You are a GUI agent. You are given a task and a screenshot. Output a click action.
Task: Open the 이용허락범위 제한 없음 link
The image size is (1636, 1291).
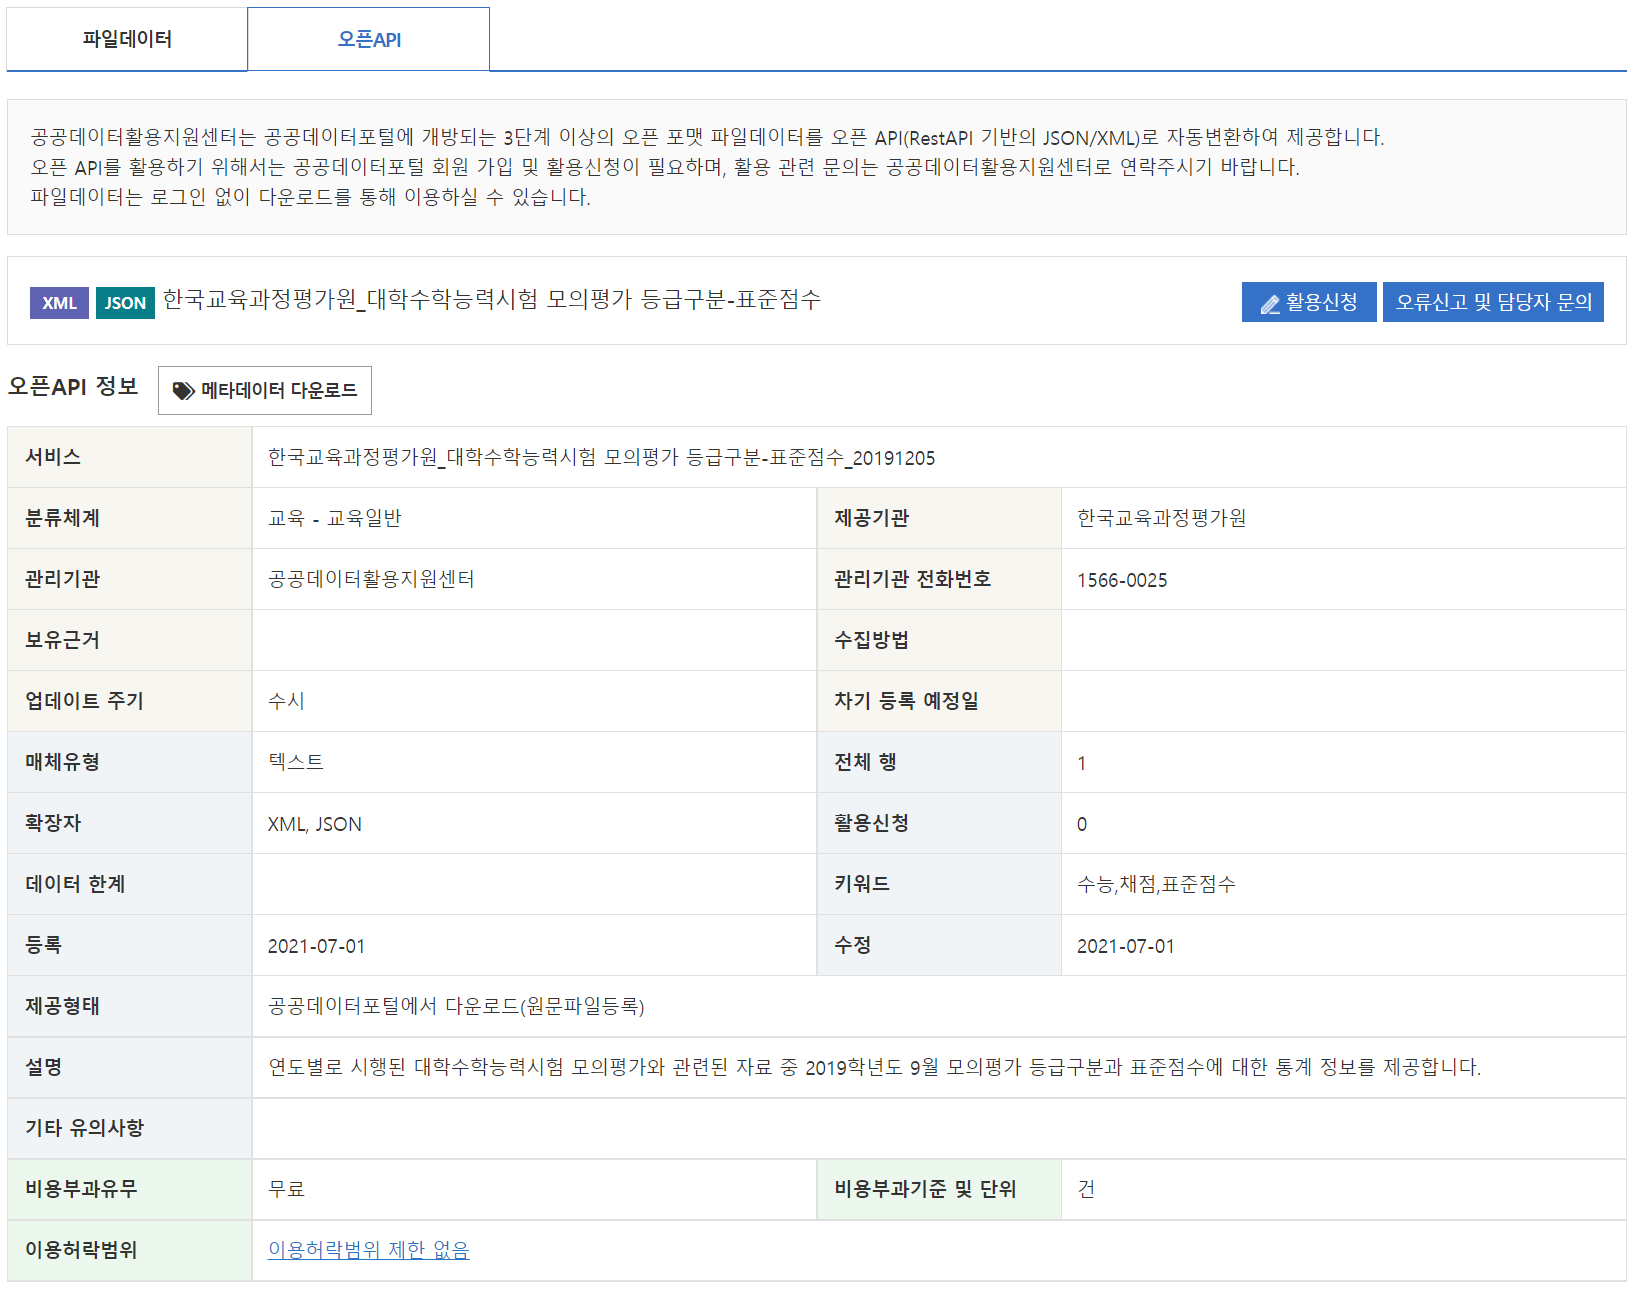[368, 1250]
